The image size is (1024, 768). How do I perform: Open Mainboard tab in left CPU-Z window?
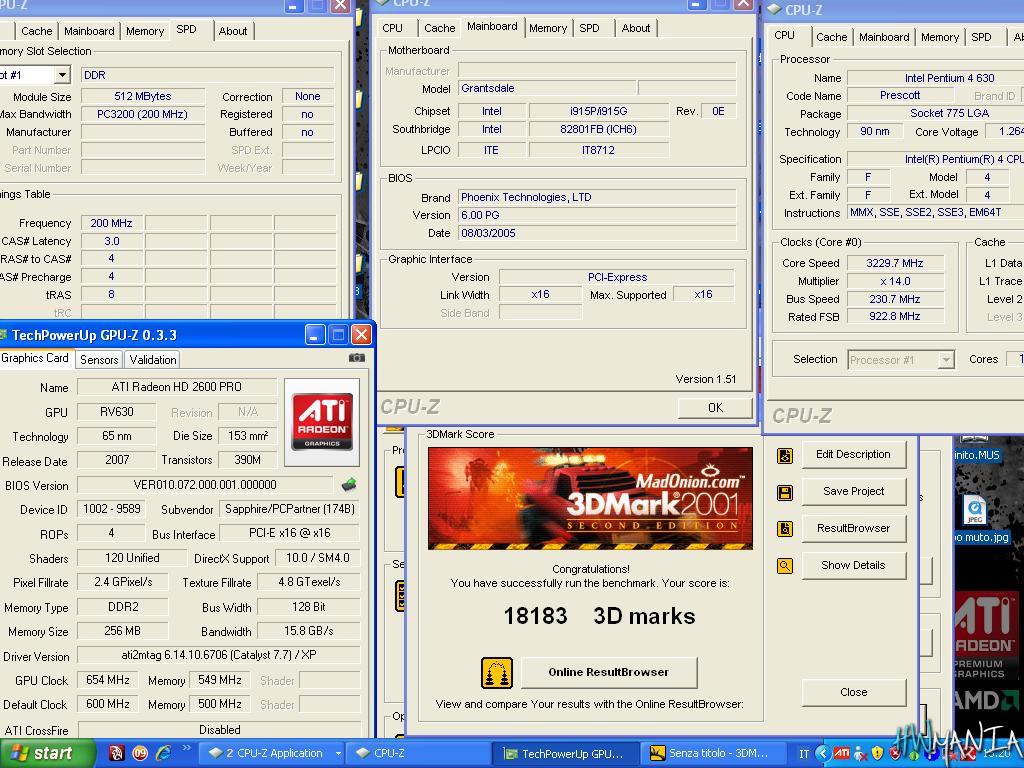89,31
